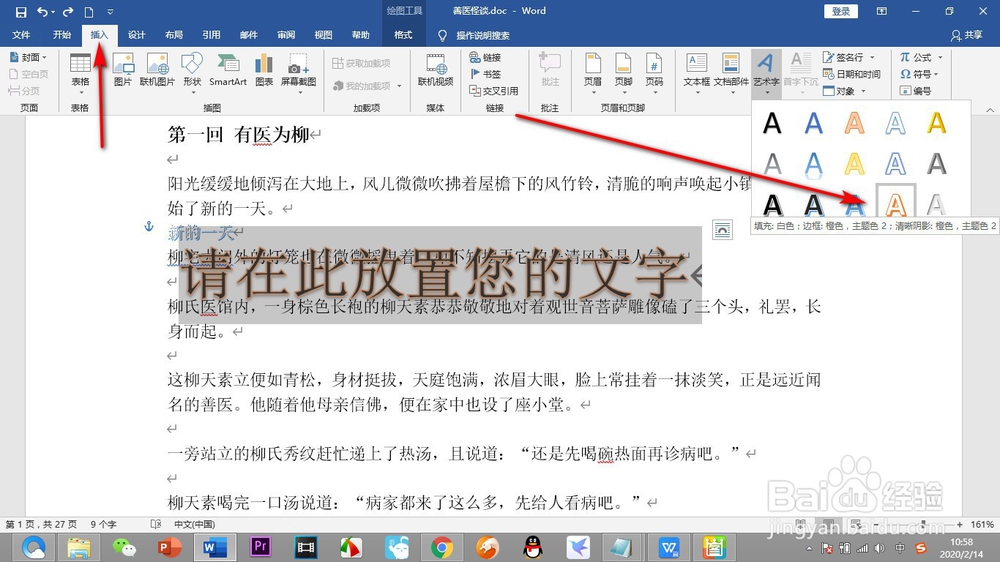Choose the blue fill WordArt style in first row

click(813, 122)
